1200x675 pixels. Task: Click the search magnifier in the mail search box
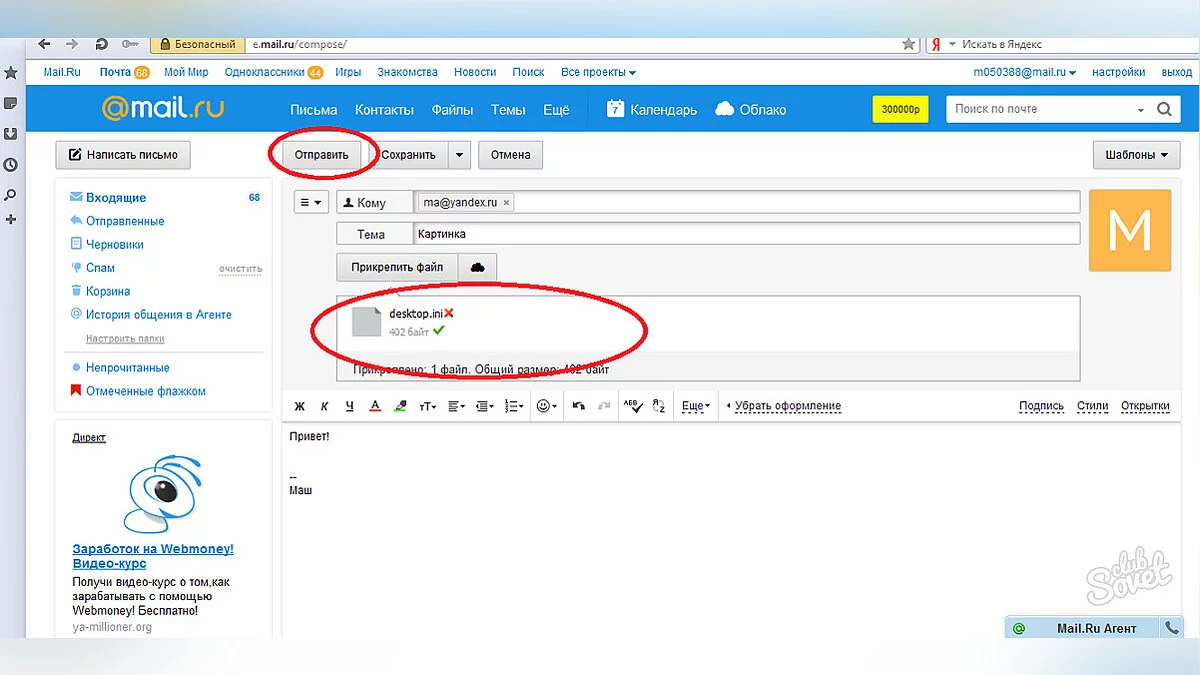(1164, 110)
